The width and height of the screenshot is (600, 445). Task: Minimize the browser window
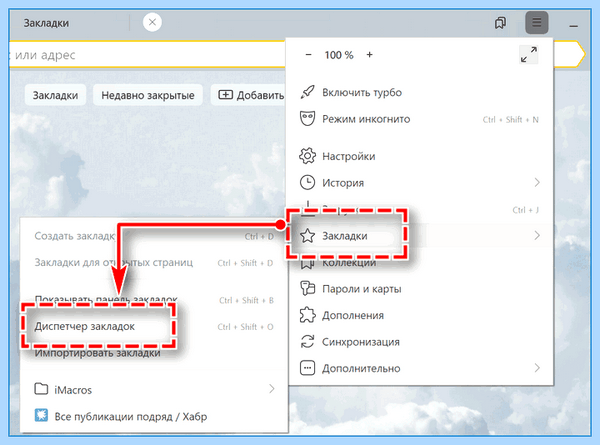point(573,26)
